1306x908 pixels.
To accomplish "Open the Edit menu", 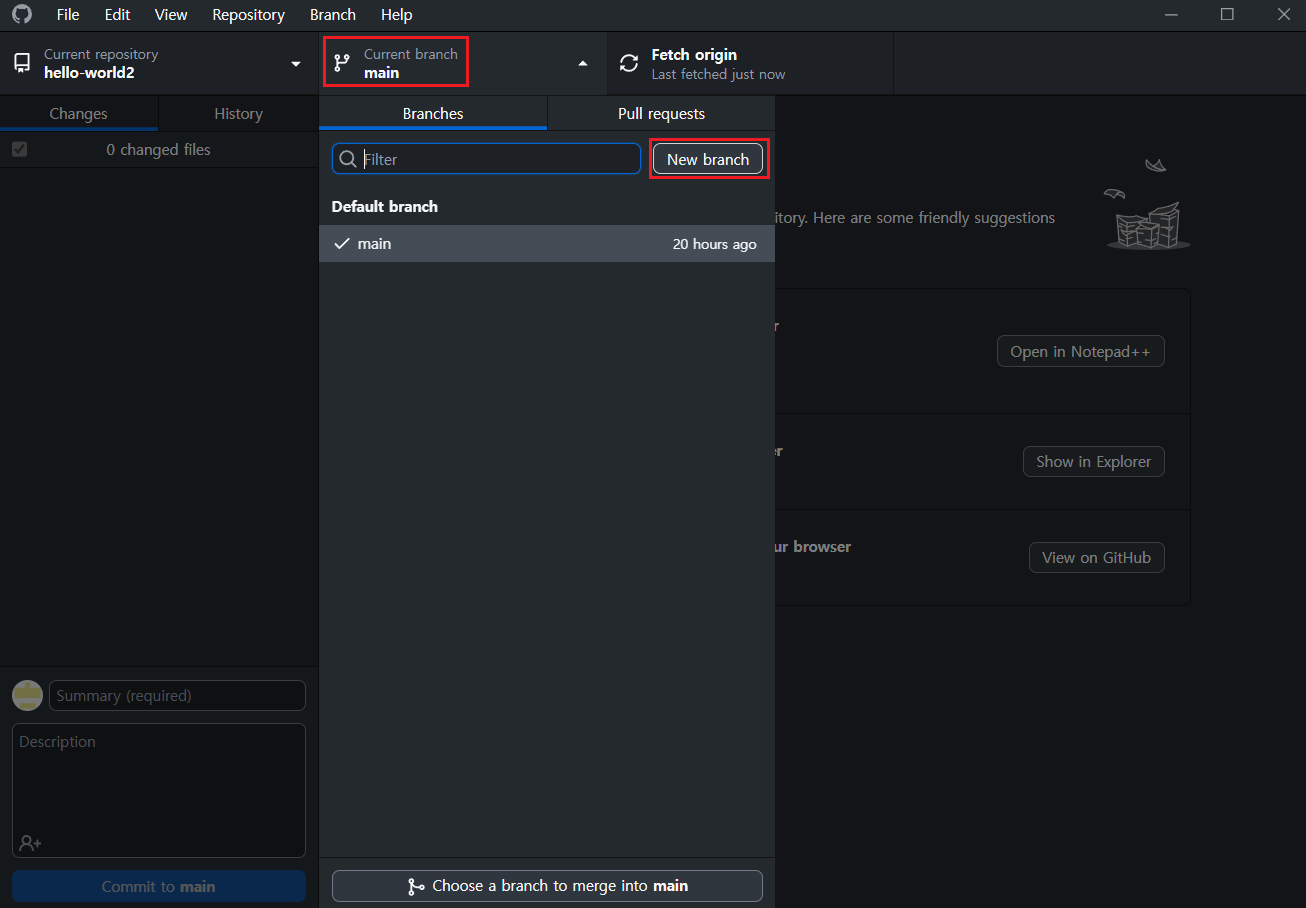I will coord(117,15).
